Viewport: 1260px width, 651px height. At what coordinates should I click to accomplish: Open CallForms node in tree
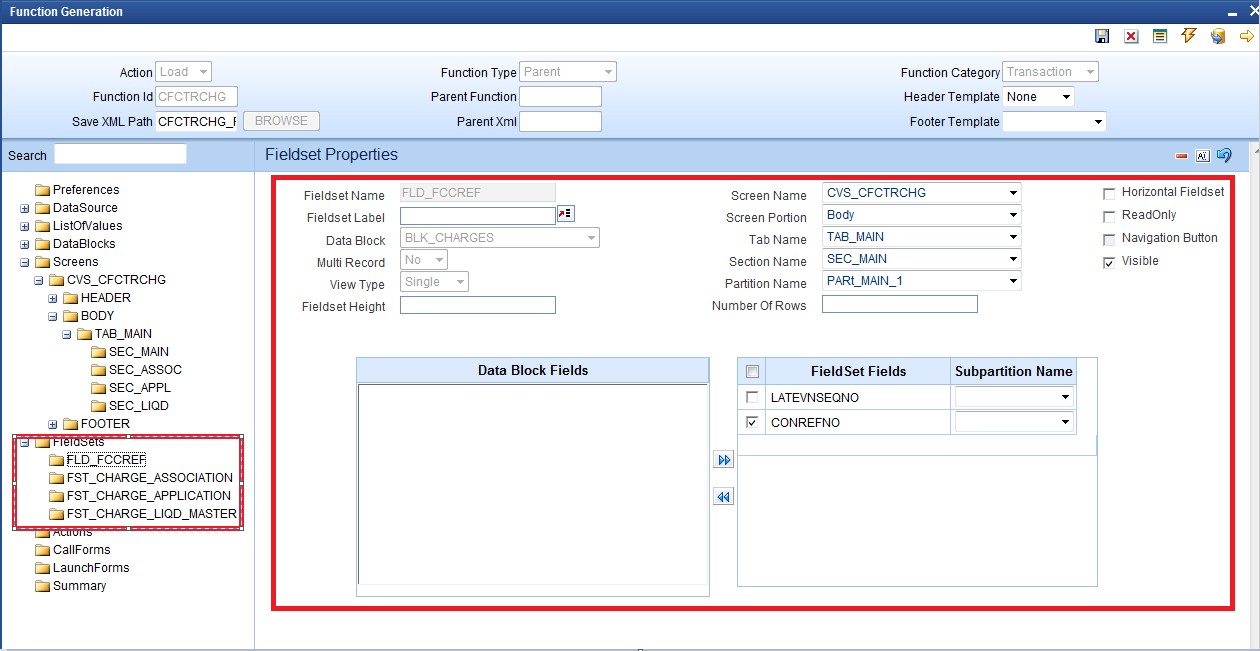82,550
